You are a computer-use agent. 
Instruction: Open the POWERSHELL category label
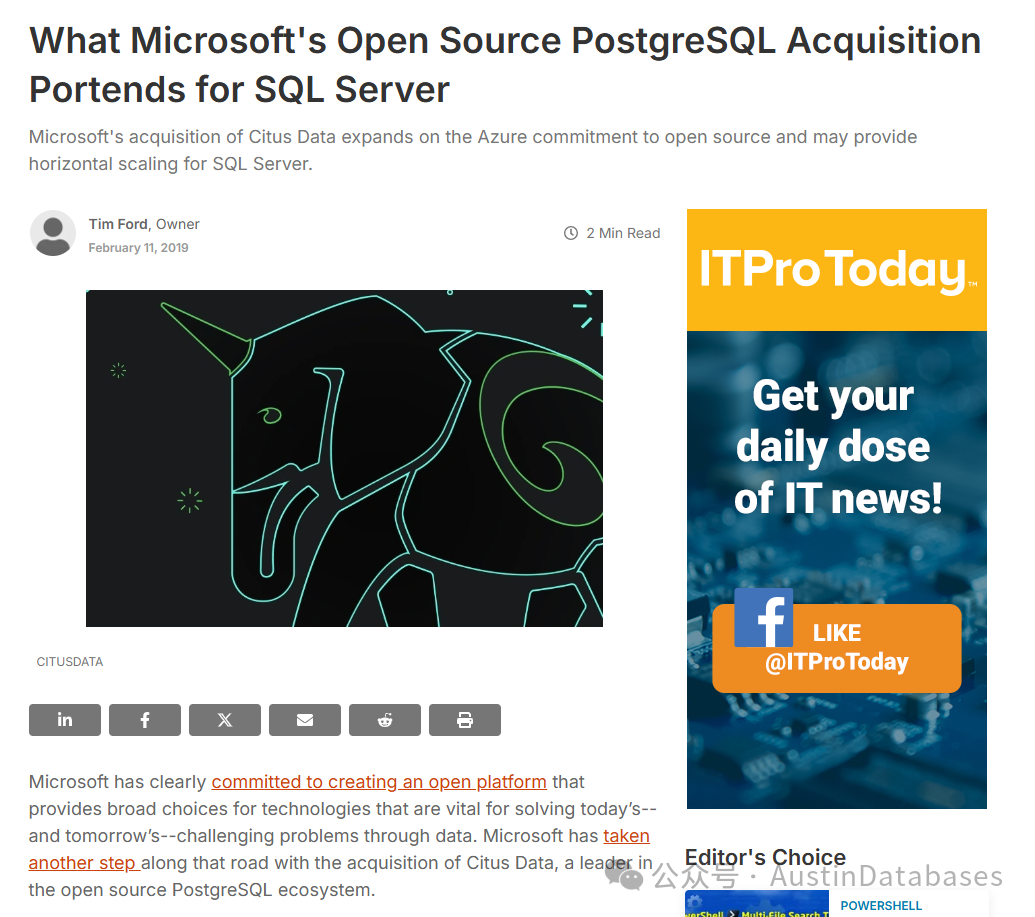pos(881,906)
